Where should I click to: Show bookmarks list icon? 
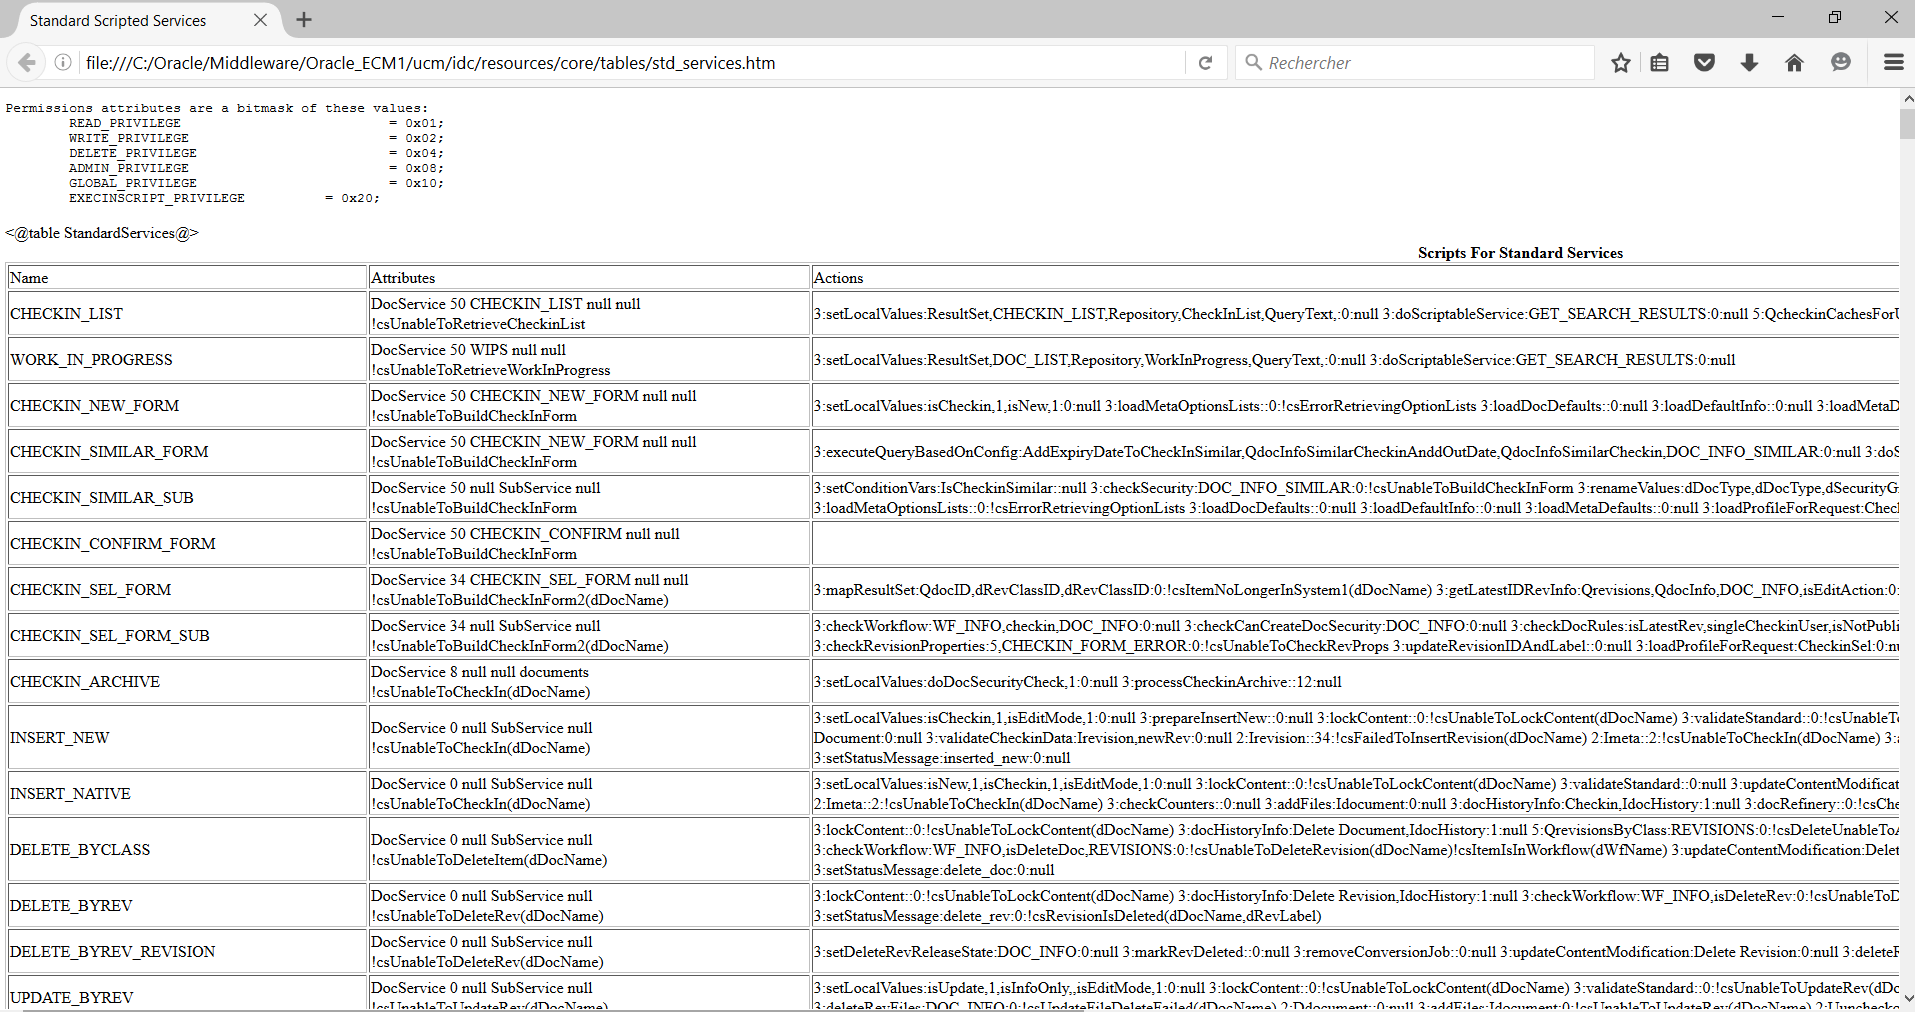coord(1660,63)
